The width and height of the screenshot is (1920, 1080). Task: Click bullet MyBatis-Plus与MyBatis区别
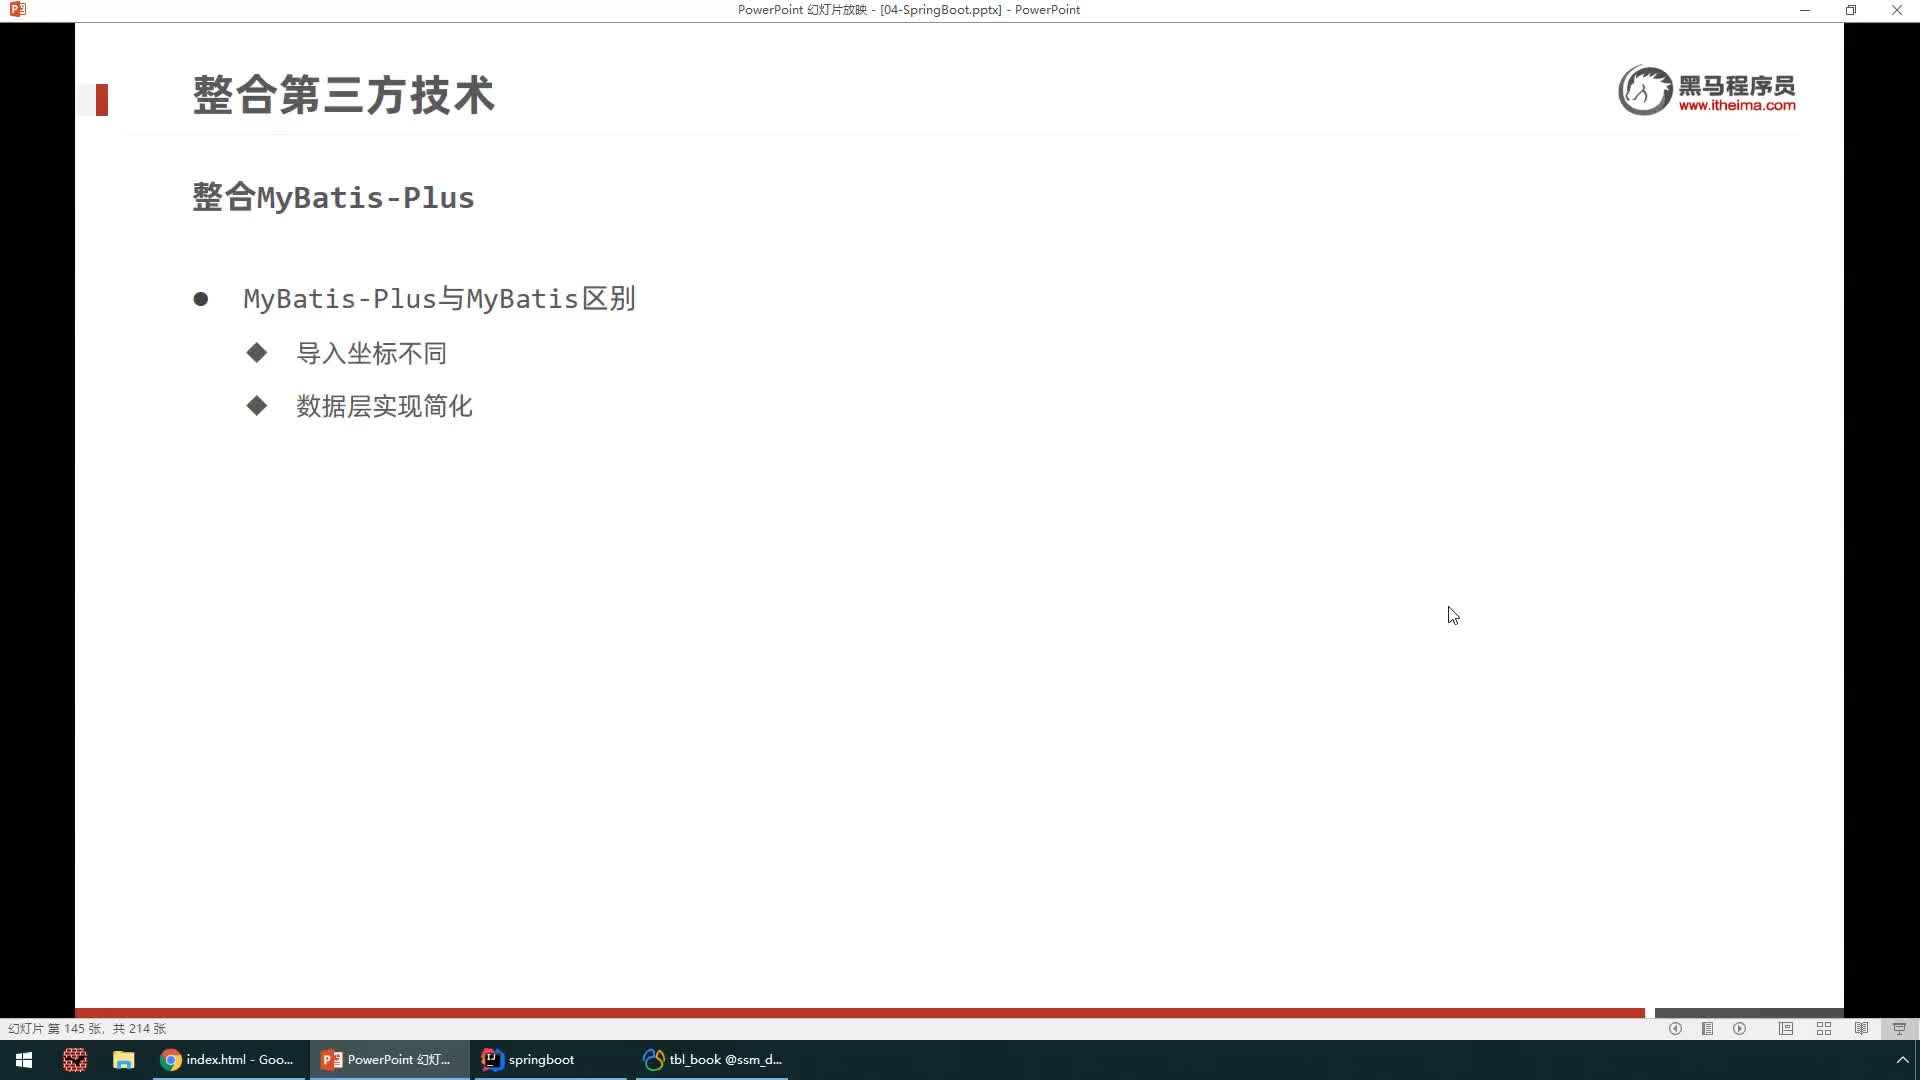439,299
